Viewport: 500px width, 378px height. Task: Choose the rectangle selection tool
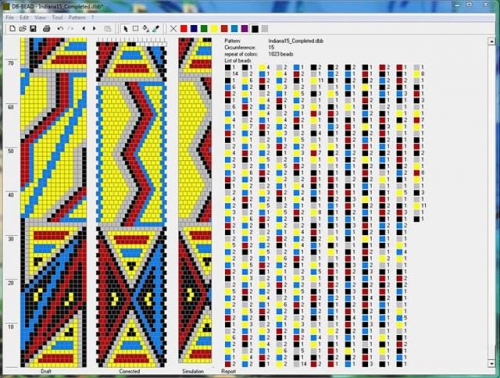(x=136, y=29)
